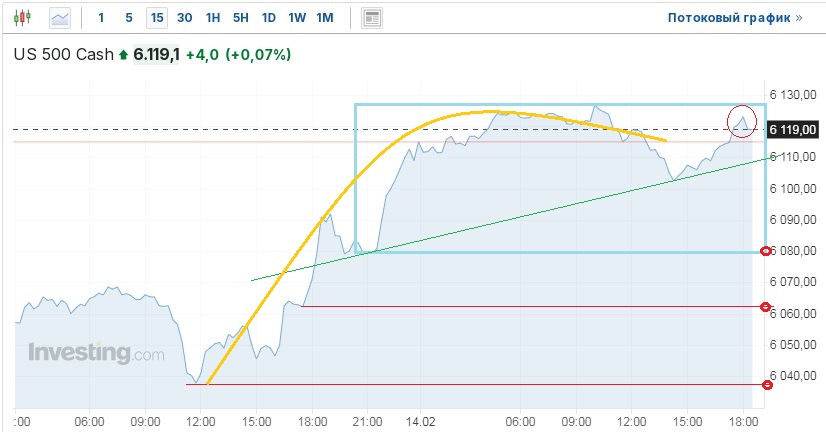Viewport: 826px width, 432px height.
Task: Click the green up arrow beside price
Action: click(x=124, y=55)
